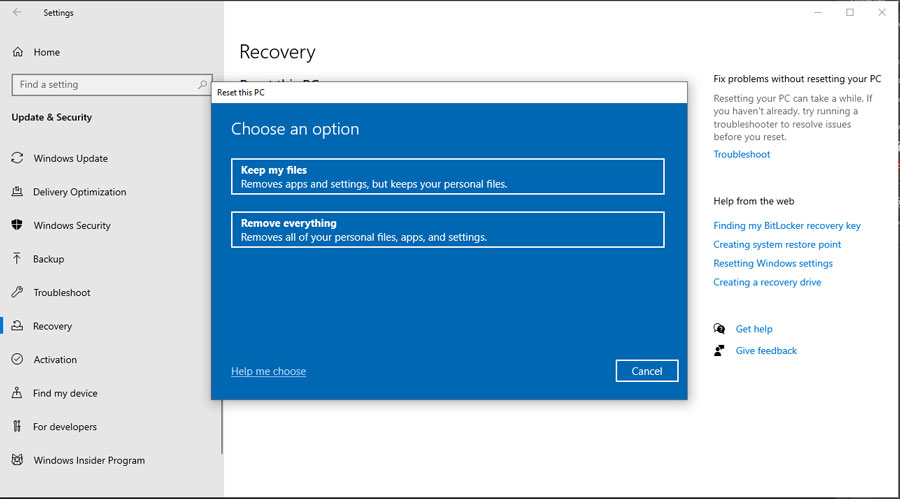Click the For developers icon
900x499 pixels.
(x=17, y=426)
